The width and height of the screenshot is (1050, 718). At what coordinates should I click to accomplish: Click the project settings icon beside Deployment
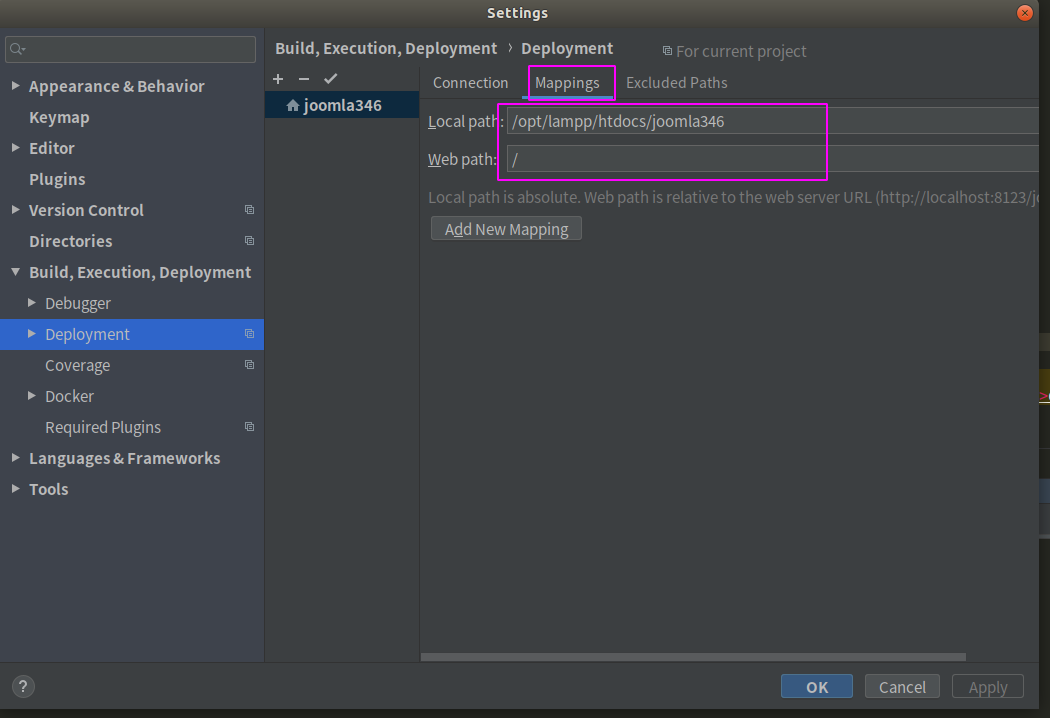pyautogui.click(x=249, y=334)
